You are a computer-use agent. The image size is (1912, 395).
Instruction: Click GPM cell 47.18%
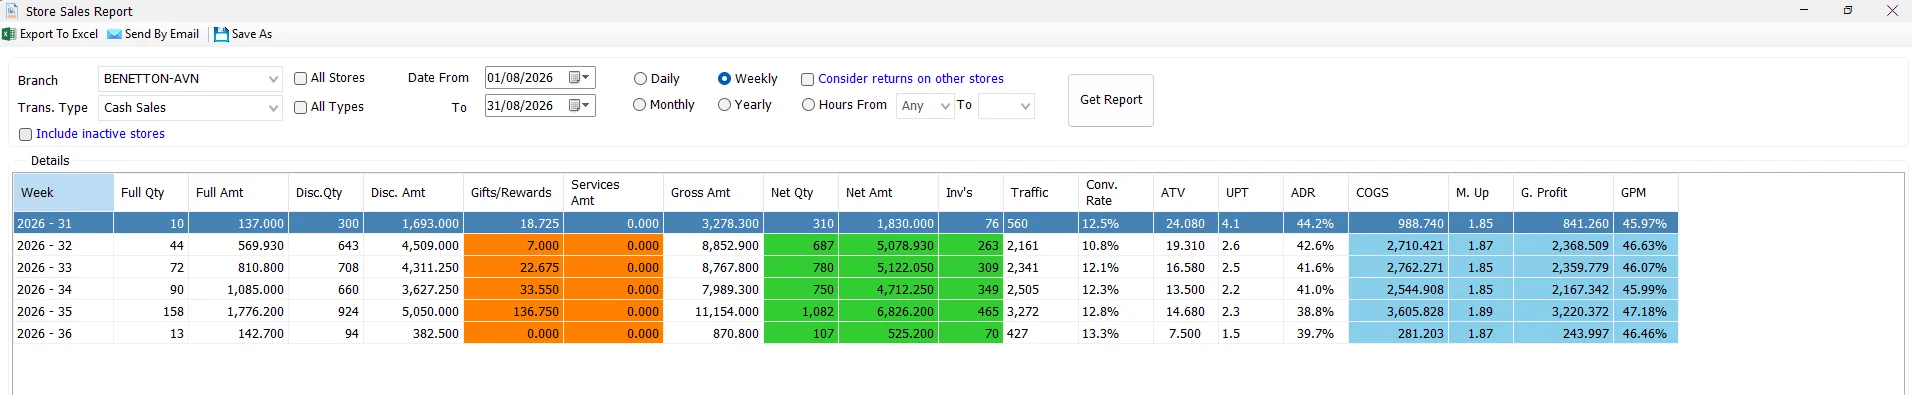1646,312
